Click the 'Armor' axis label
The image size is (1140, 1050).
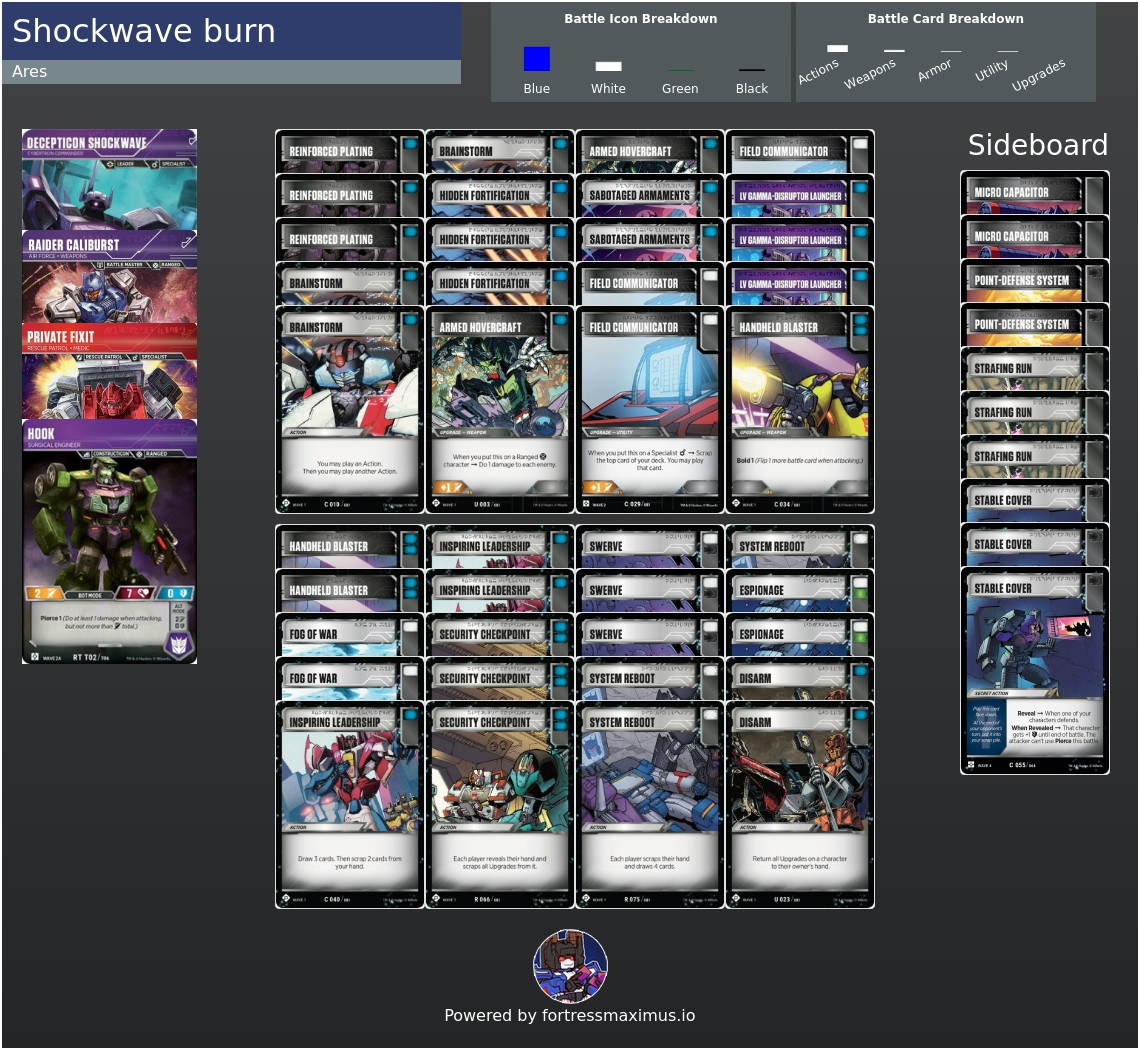(934, 70)
